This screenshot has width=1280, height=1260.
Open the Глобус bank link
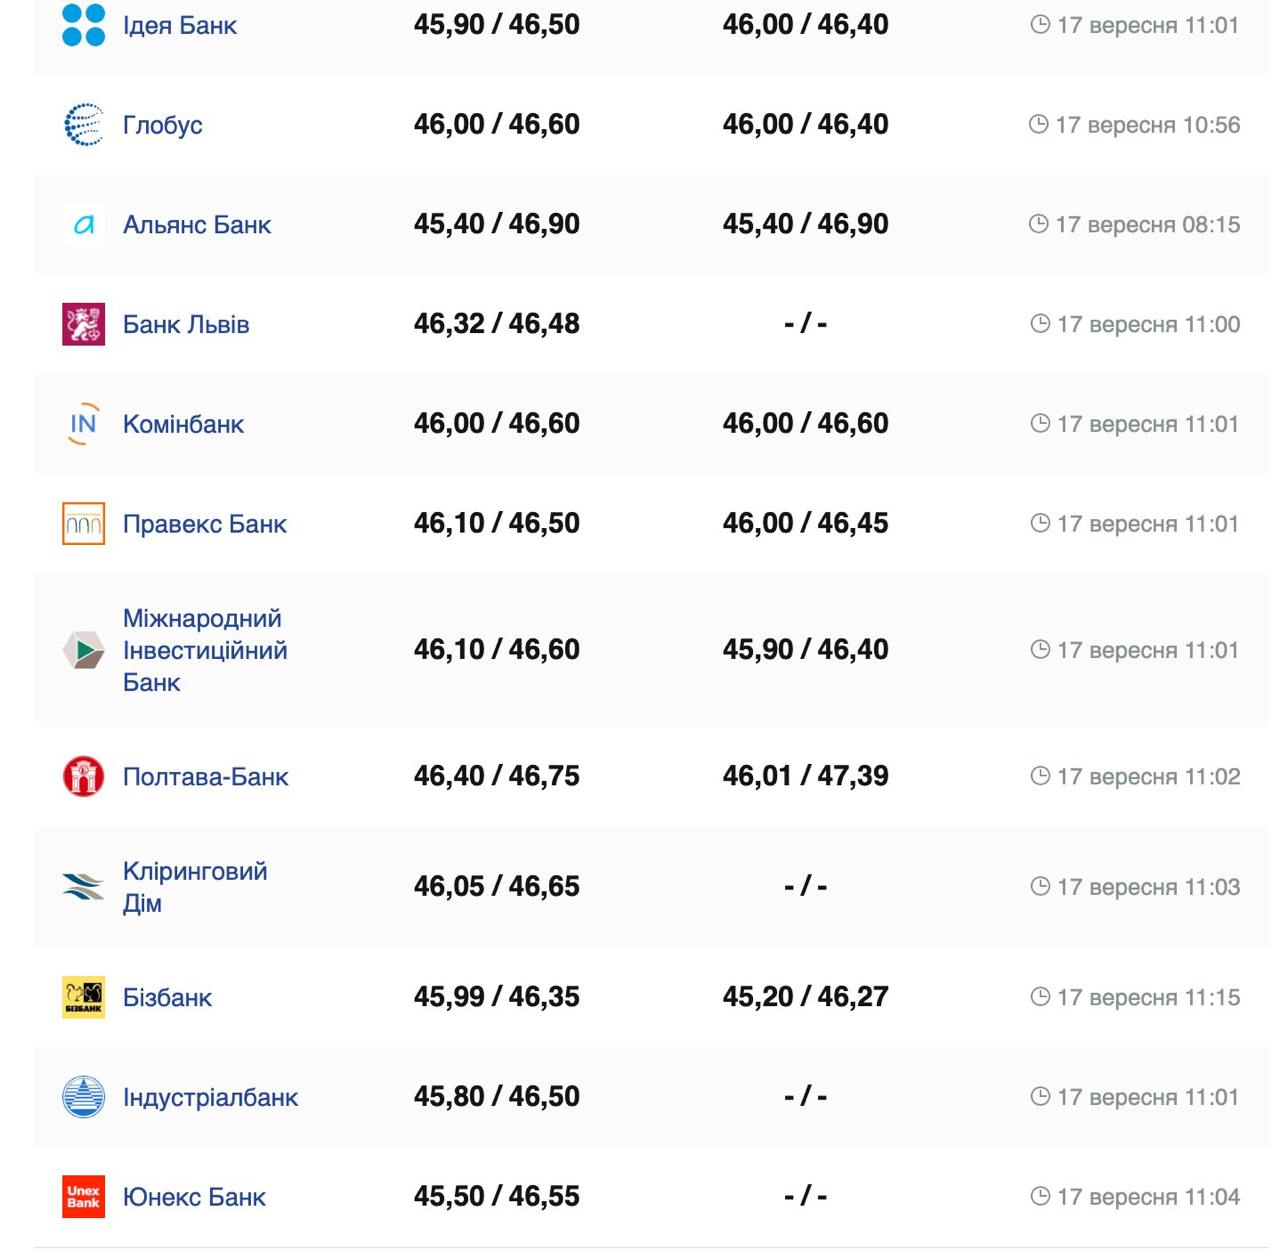[x=162, y=125]
